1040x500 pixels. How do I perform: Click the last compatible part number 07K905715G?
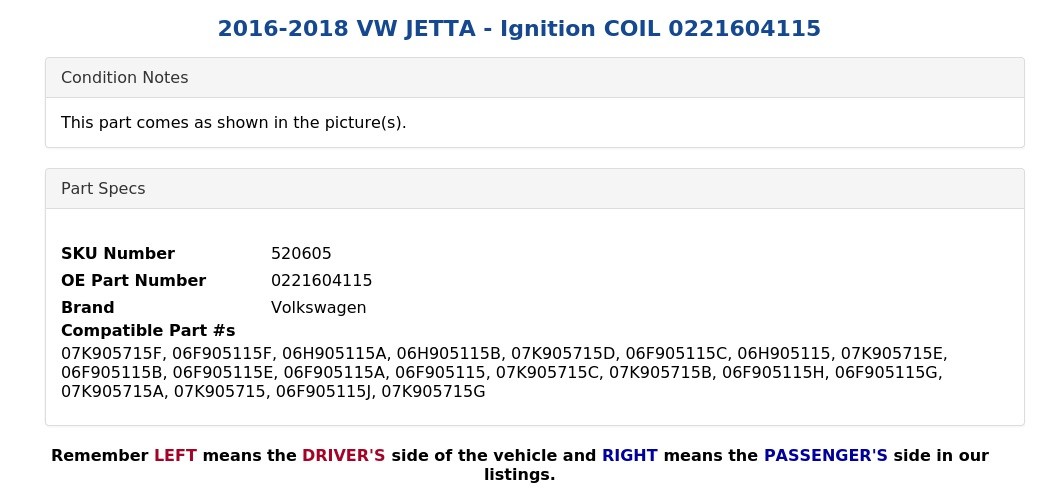433,392
